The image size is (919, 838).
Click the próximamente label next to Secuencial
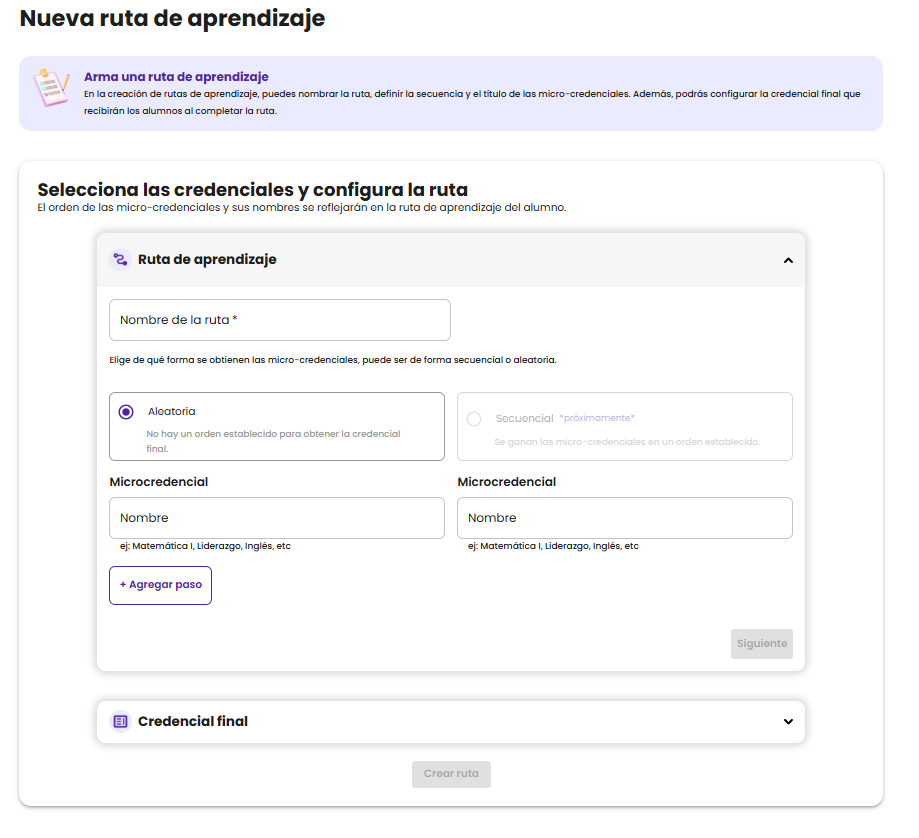click(x=597, y=418)
